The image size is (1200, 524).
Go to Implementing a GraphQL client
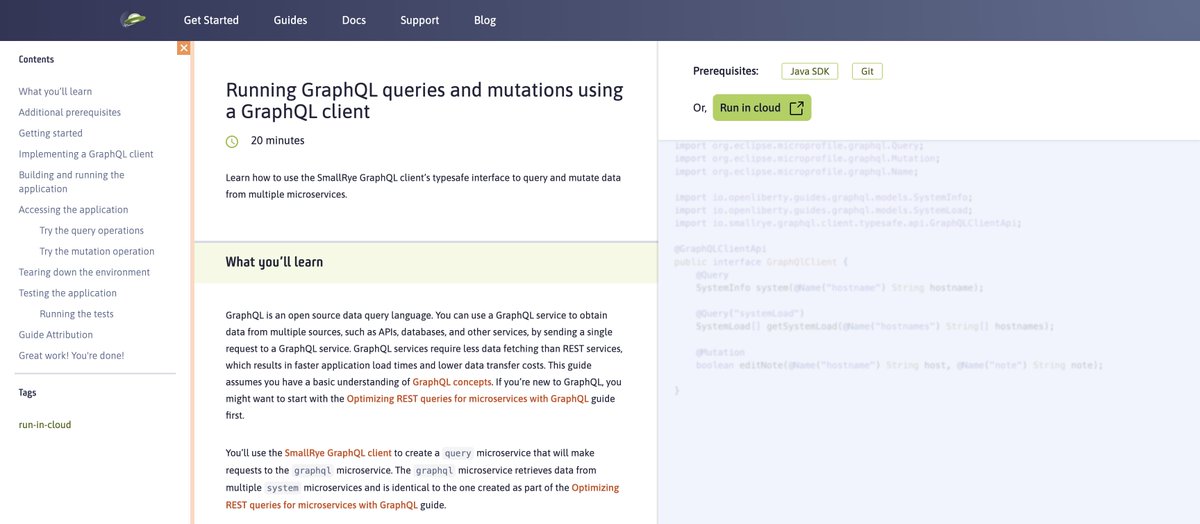(86, 154)
